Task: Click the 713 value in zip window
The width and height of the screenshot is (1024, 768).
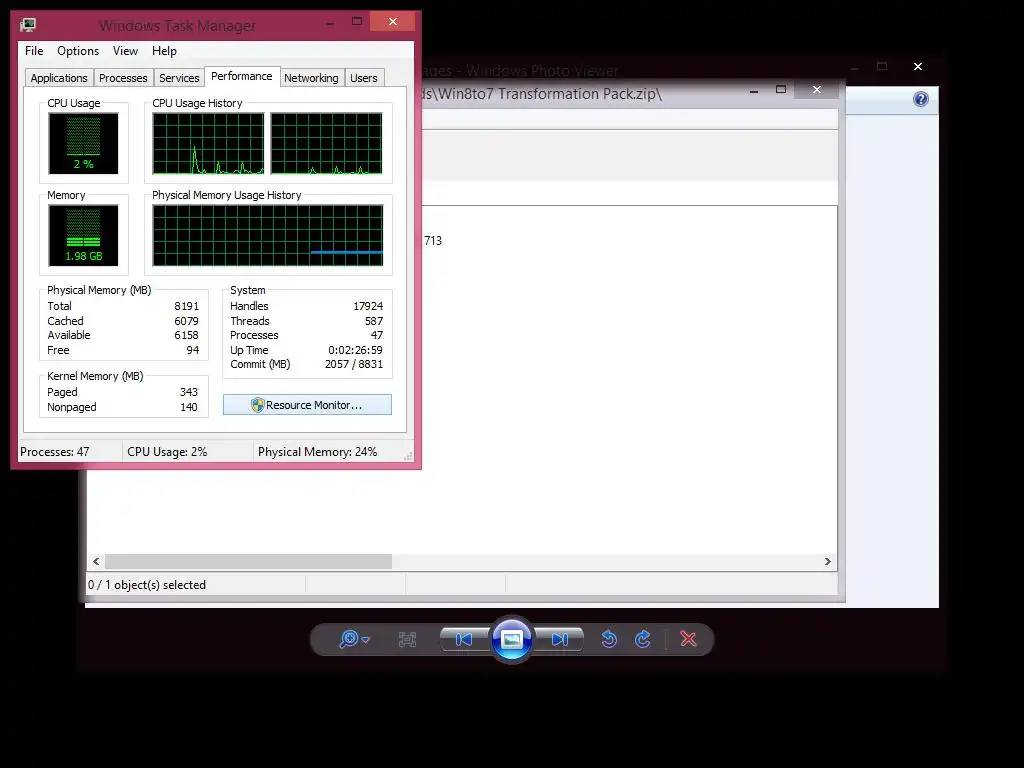Action: pyautogui.click(x=433, y=241)
